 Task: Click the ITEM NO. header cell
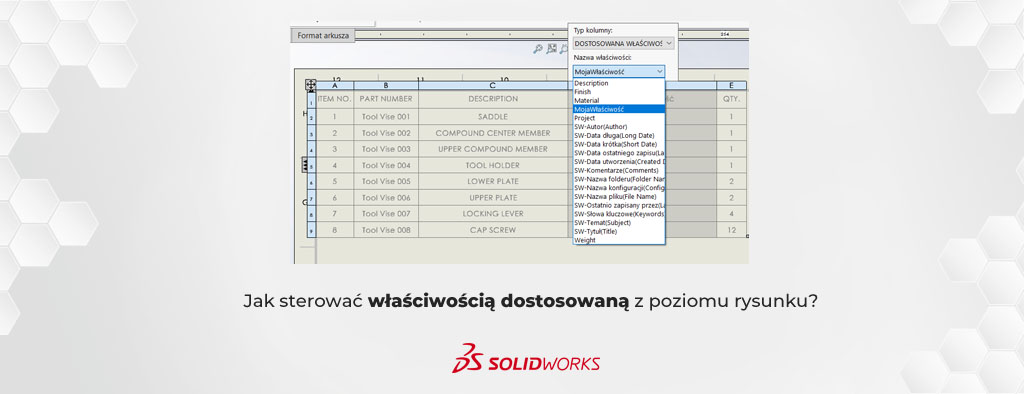(x=335, y=99)
